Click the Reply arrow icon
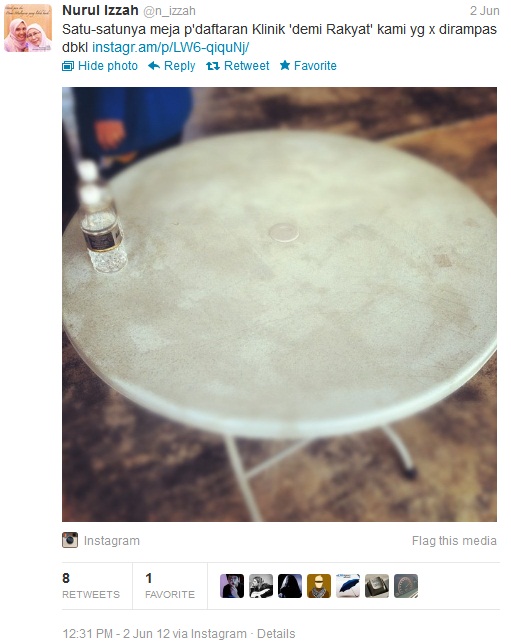The image size is (511, 643). pyautogui.click(x=154, y=66)
